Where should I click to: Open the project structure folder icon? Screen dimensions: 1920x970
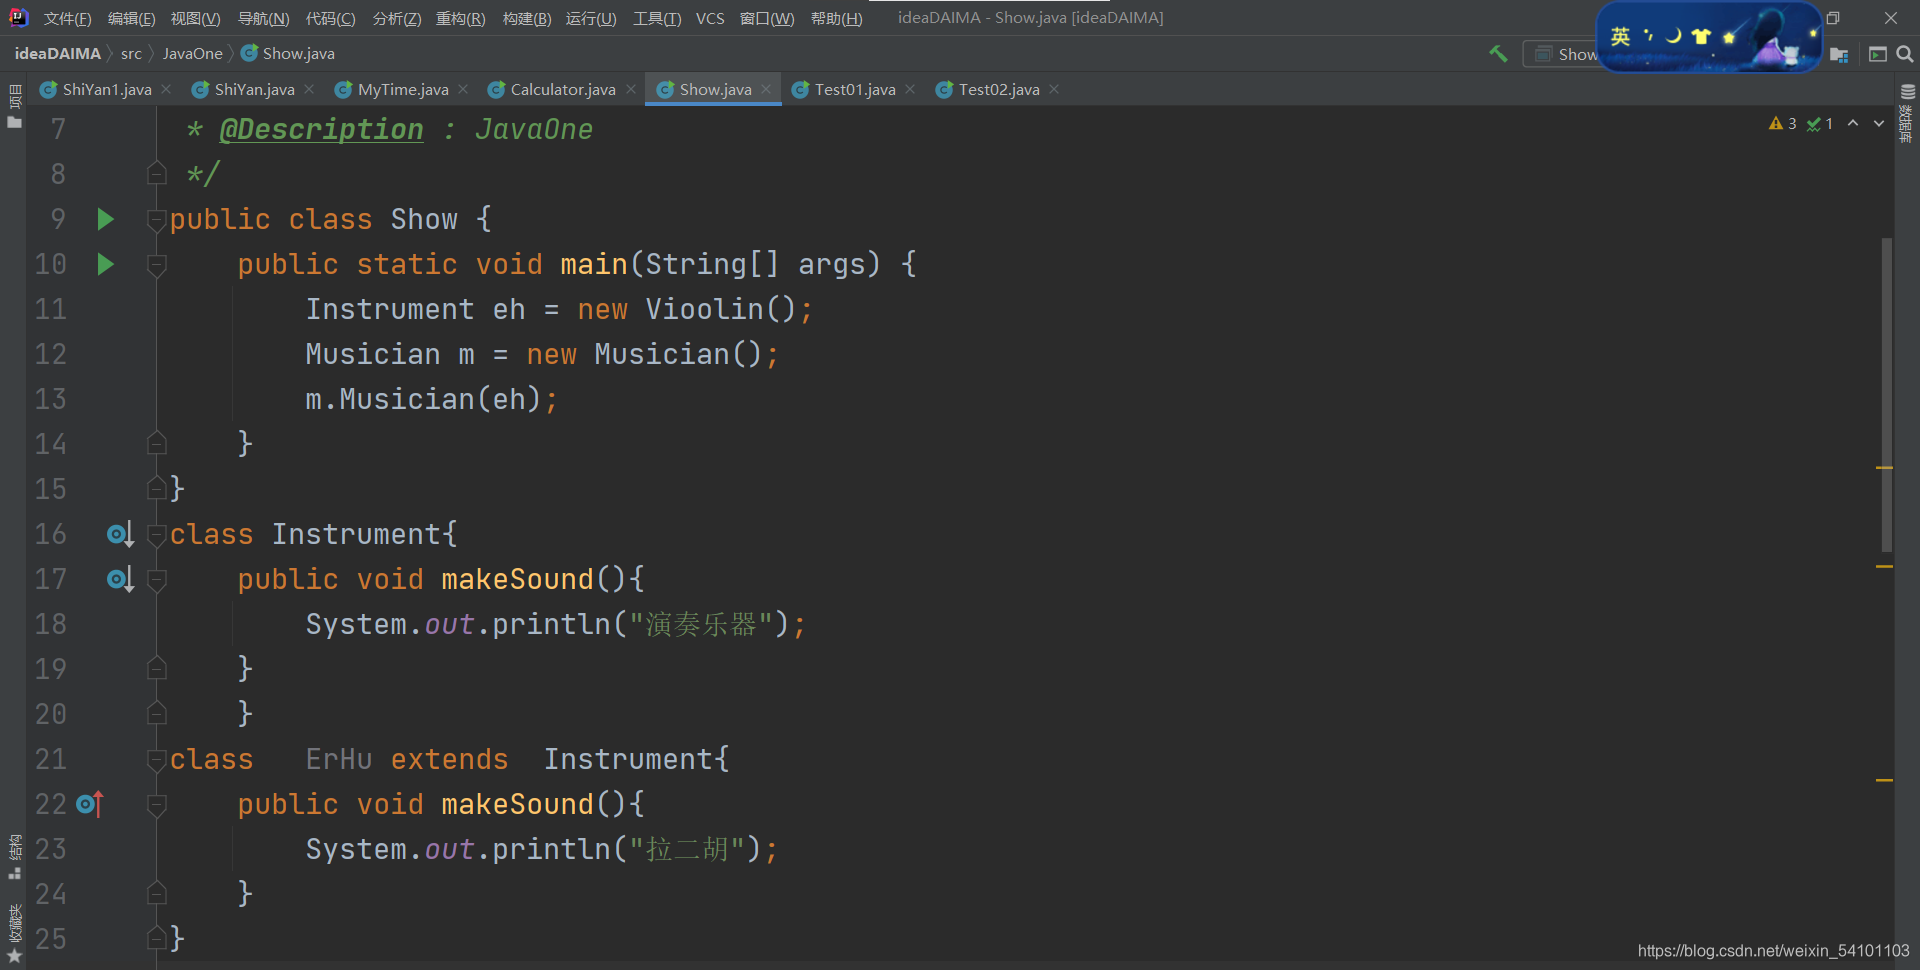click(x=1839, y=54)
